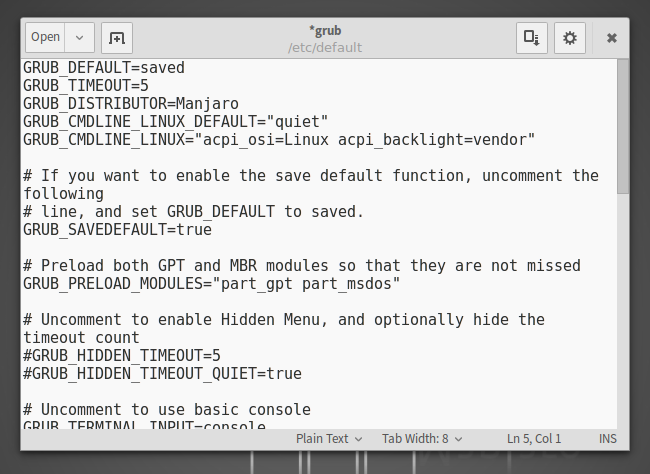
Task: Expand the recent files arrow beside Open
Action: pos(80,37)
